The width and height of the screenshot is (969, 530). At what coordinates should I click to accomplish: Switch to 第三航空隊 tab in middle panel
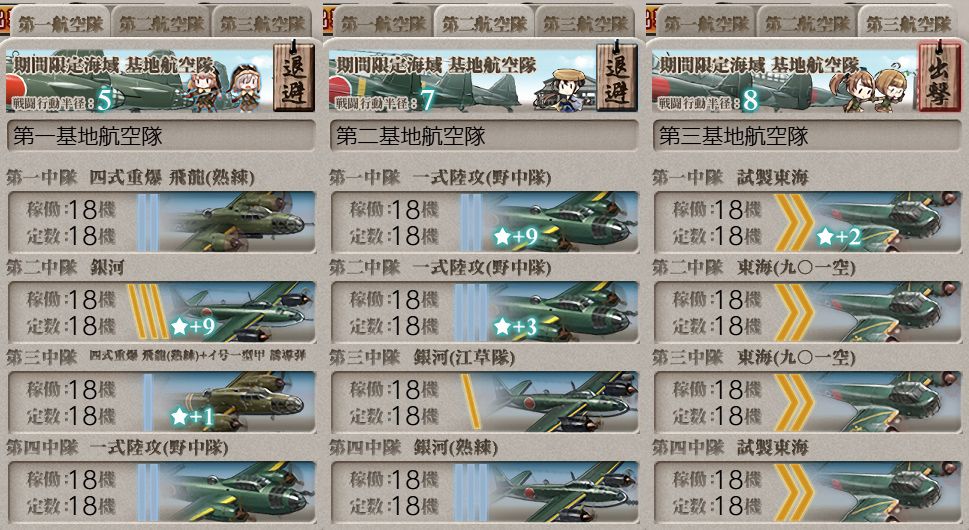[585, 23]
